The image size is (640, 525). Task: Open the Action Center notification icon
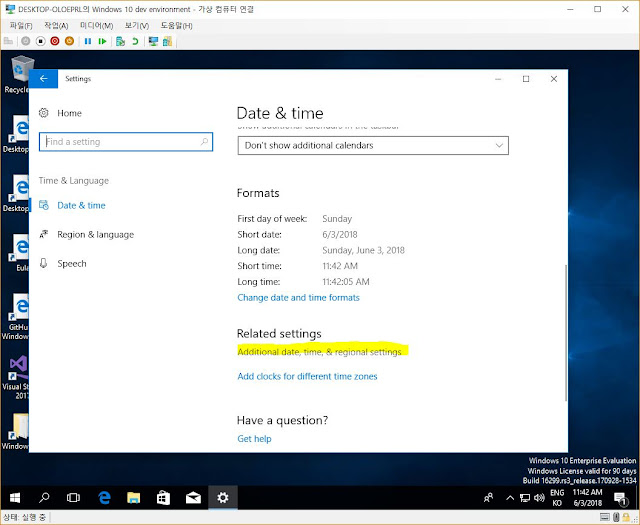pyautogui.click(x=621, y=498)
